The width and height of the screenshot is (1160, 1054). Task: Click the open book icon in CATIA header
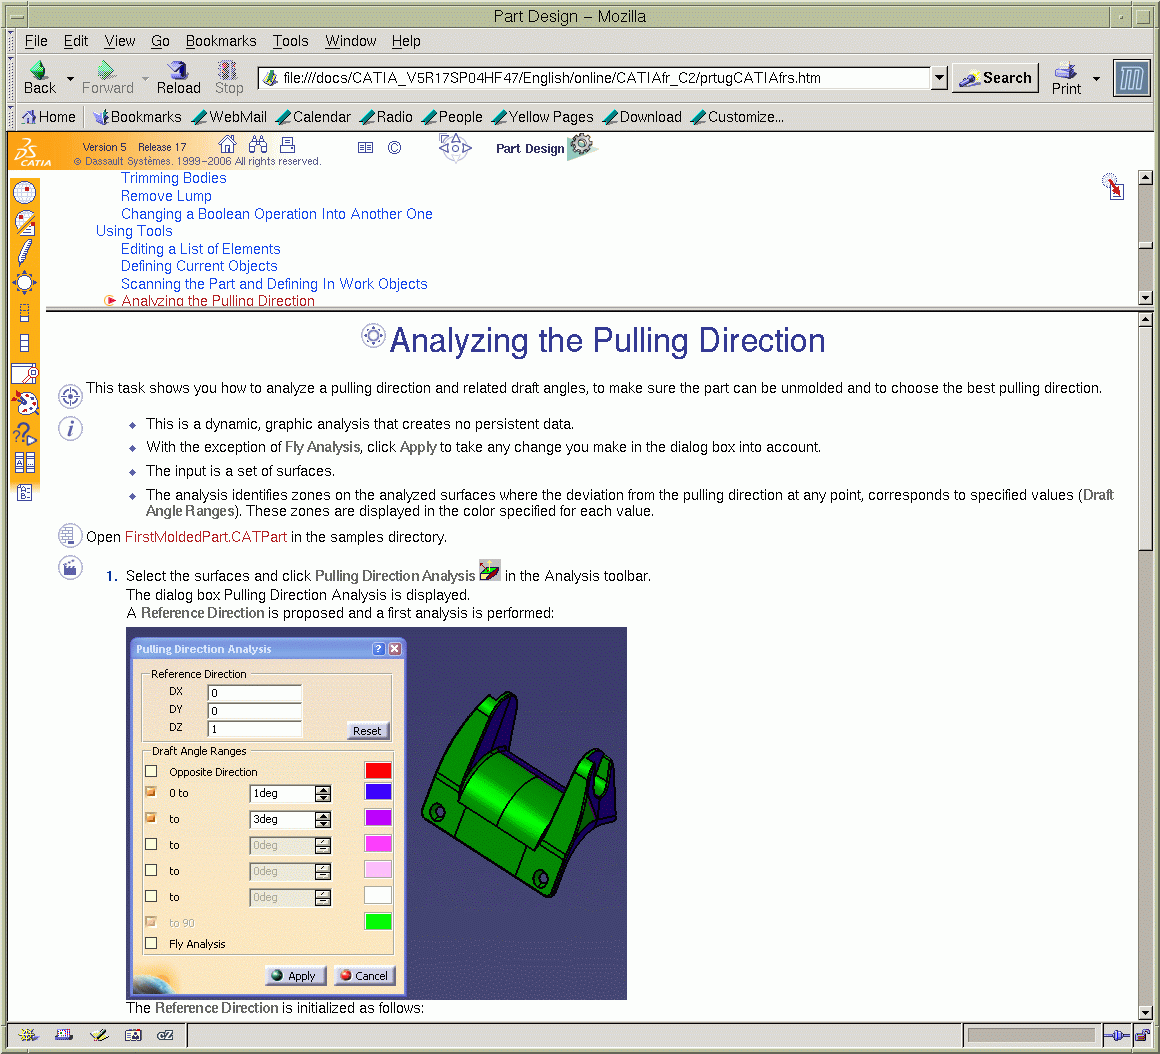[x=365, y=148]
